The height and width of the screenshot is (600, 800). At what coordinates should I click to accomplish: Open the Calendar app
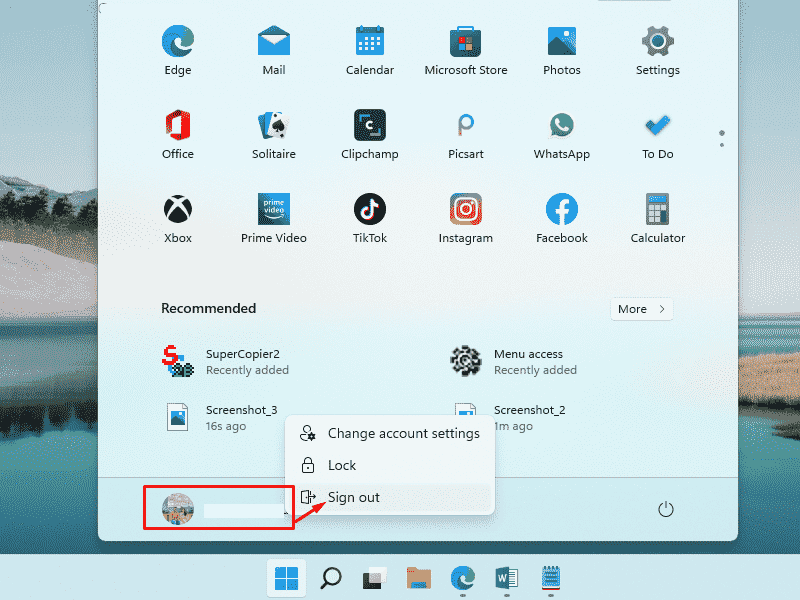point(369,45)
